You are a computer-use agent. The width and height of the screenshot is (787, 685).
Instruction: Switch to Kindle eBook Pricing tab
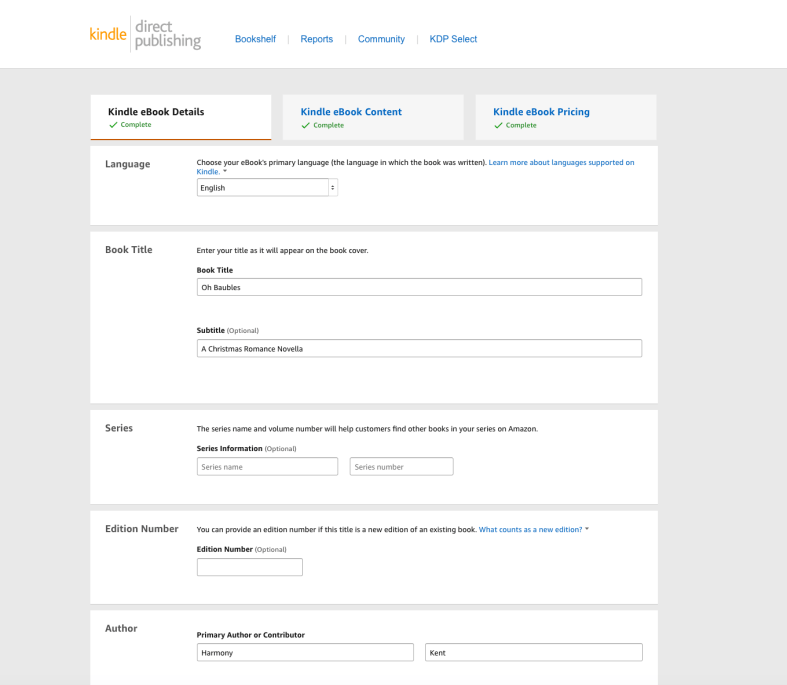tap(541, 112)
